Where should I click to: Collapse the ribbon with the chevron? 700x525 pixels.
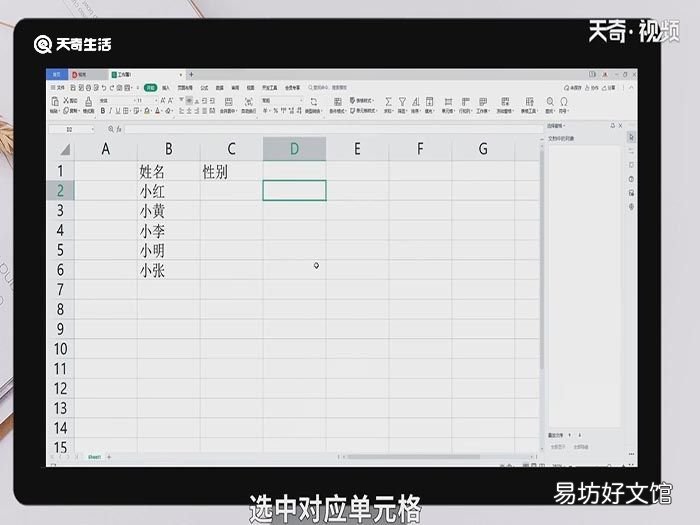pyautogui.click(x=631, y=88)
